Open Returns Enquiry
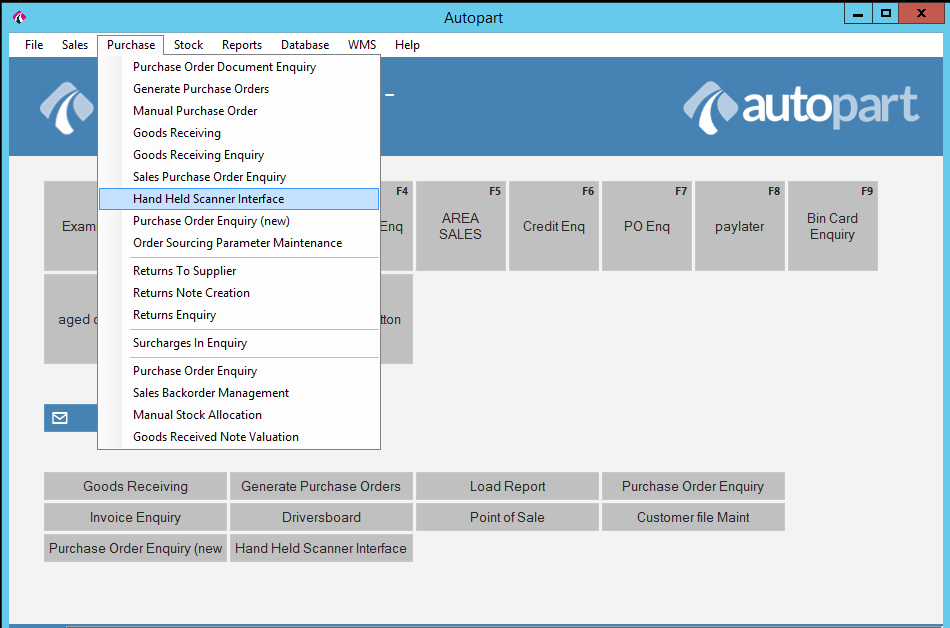 (x=239, y=315)
